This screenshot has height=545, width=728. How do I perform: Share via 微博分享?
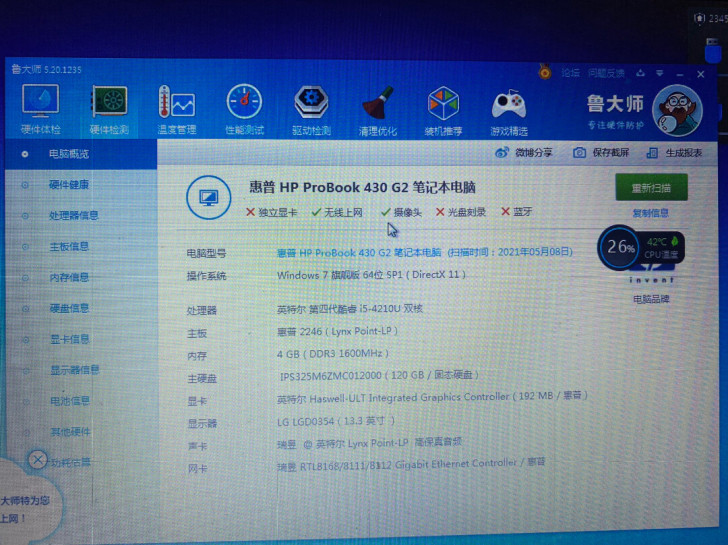523,152
